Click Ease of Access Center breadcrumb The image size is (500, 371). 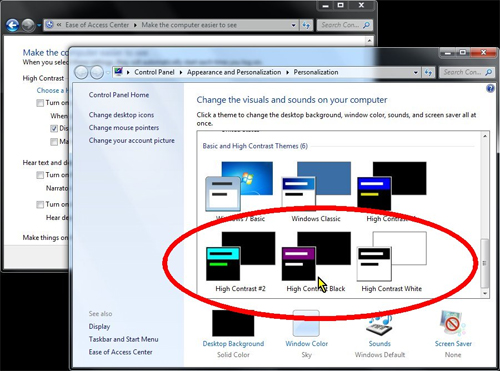pos(97,25)
